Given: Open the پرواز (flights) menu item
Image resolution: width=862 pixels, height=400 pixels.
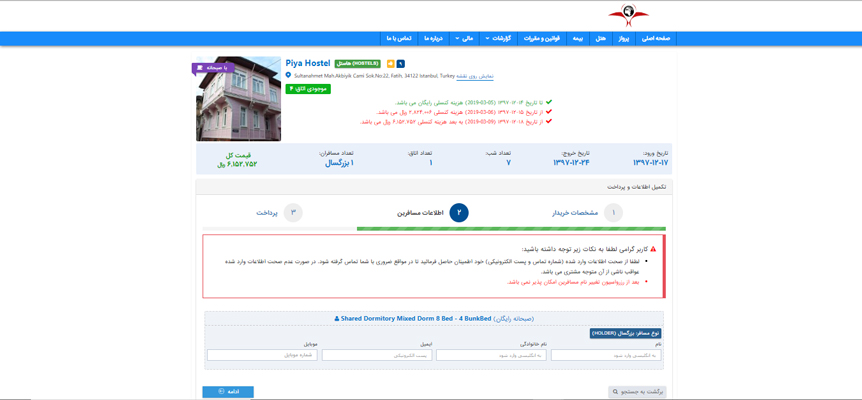Looking at the screenshot, I should [624, 38].
